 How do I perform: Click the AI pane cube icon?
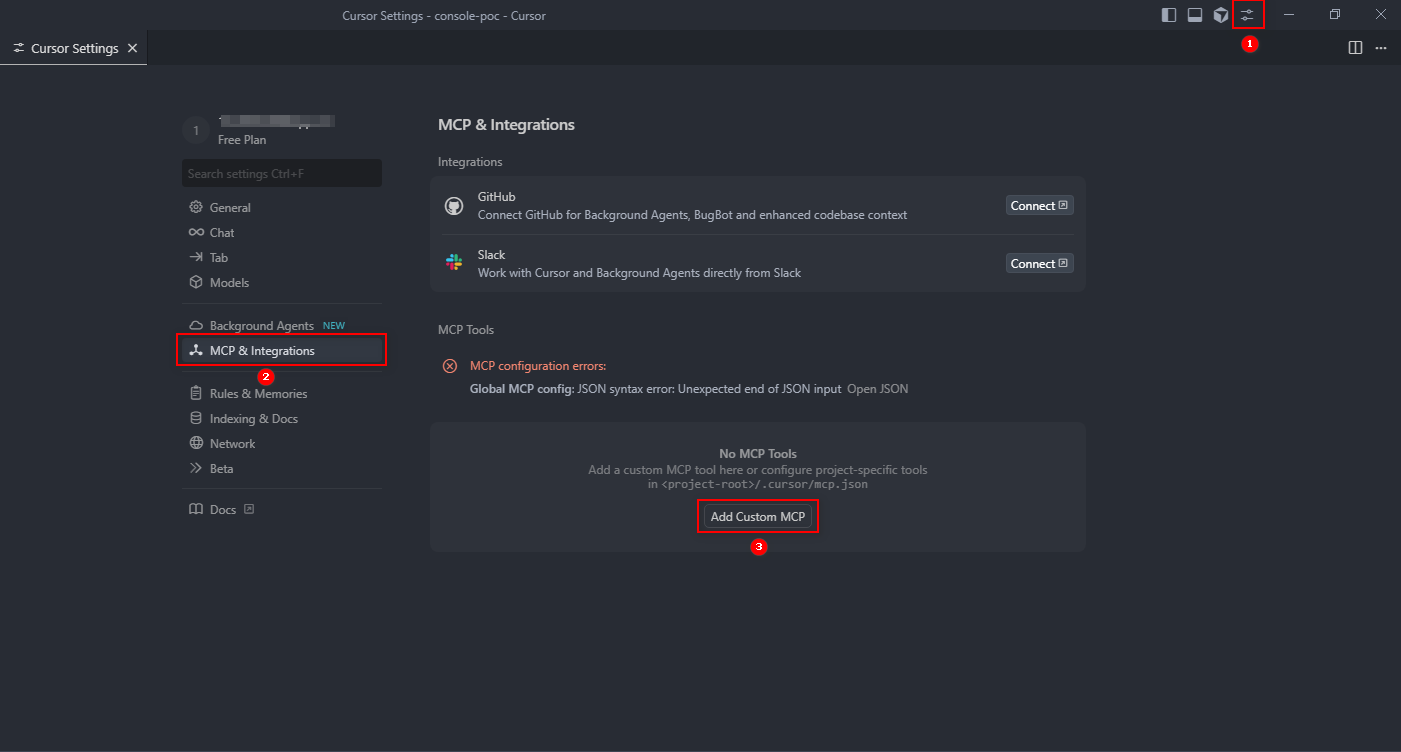(1221, 15)
